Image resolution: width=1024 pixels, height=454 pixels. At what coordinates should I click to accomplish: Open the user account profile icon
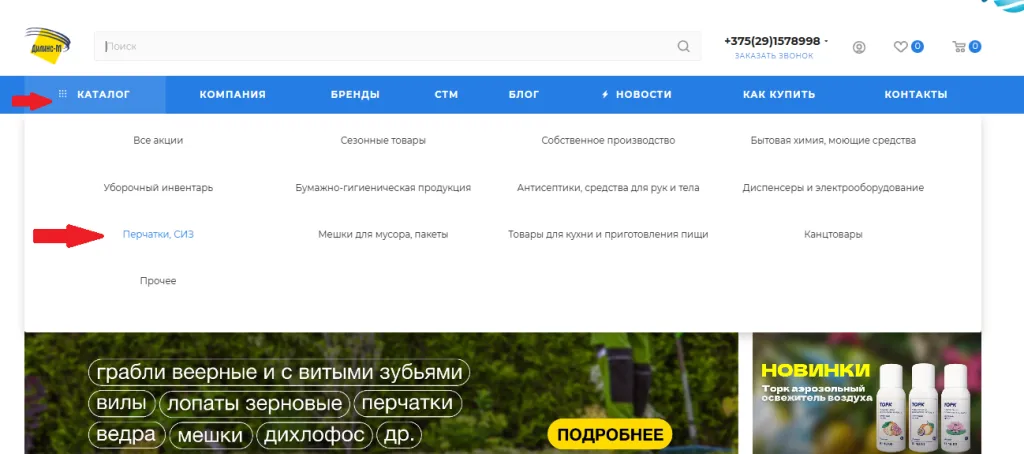pos(859,47)
